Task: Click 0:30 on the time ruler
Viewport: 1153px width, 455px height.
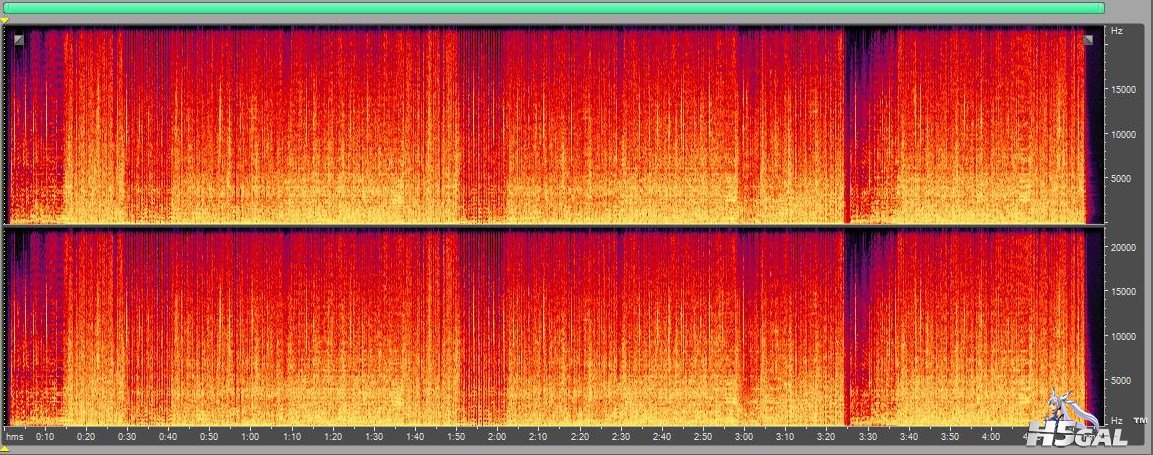Action: click(127, 436)
